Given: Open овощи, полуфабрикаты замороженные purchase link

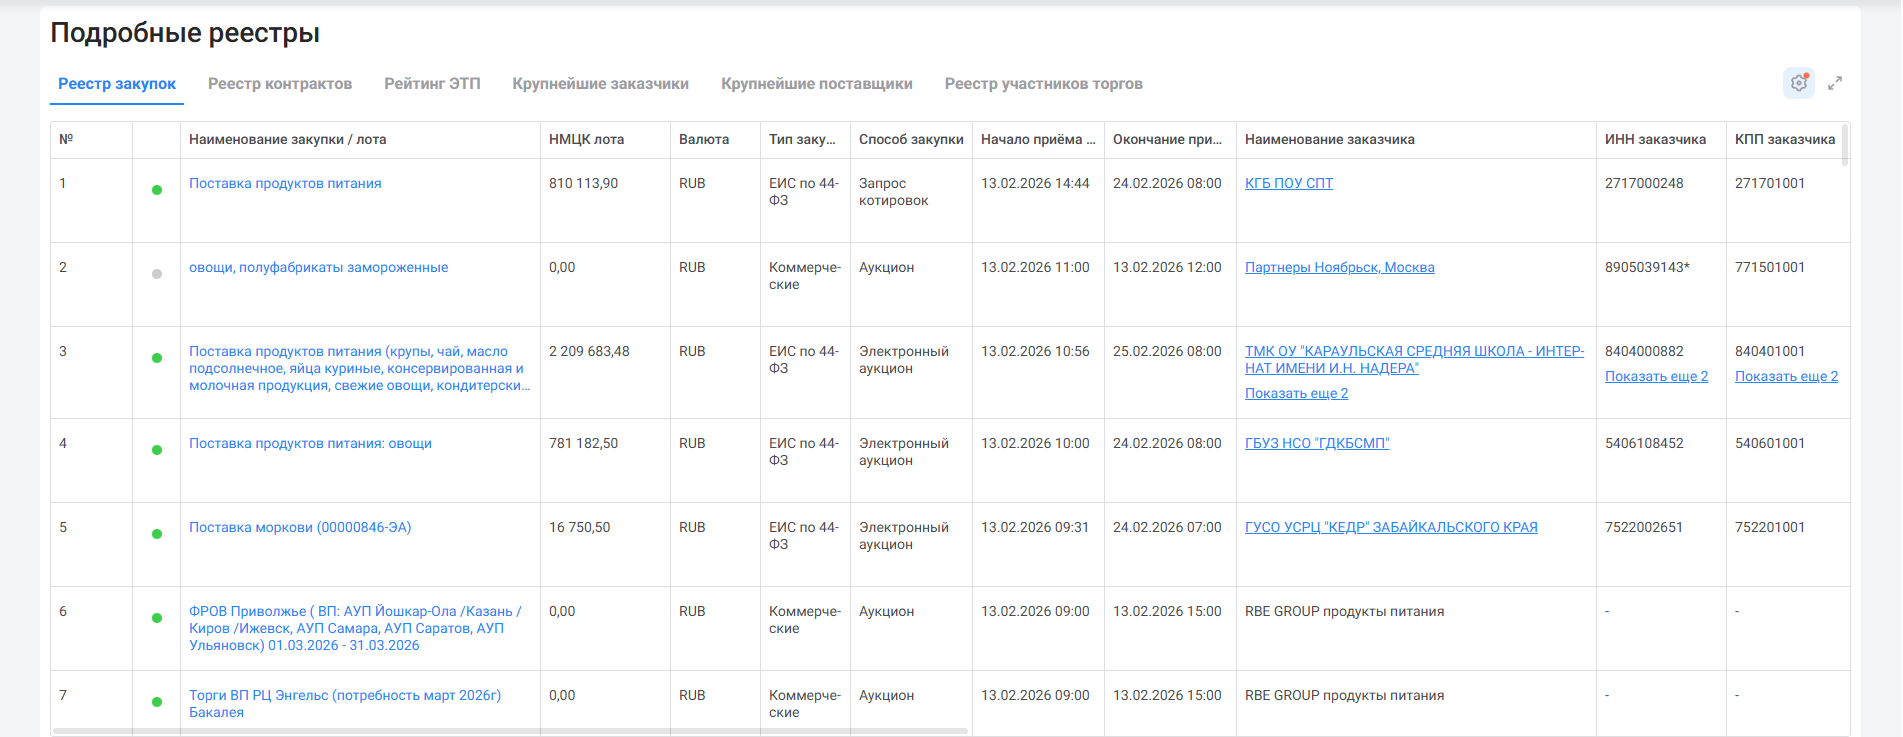Looking at the screenshot, I should (318, 268).
